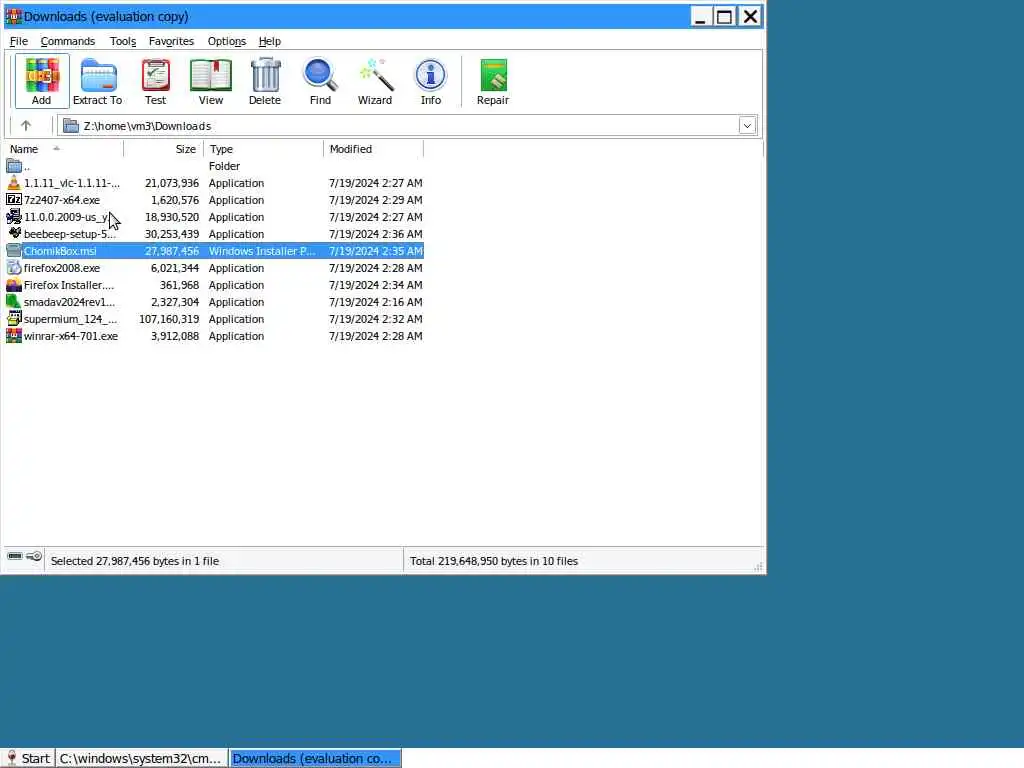
Task: Expand the address path dropdown arrow
Action: point(747,125)
